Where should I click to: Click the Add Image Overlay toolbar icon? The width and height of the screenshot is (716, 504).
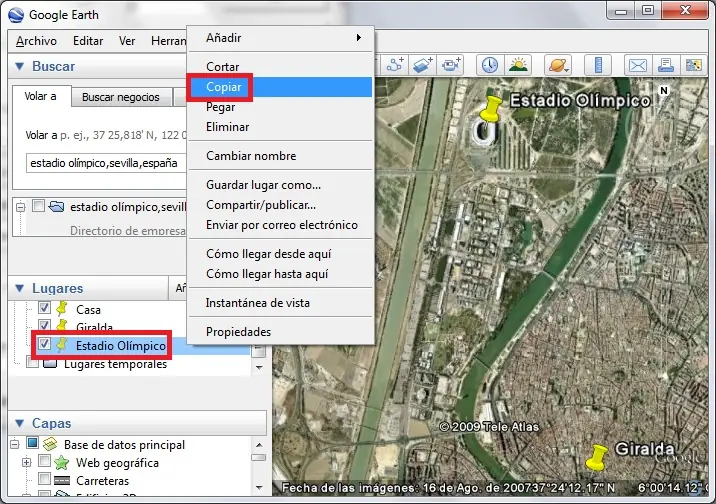[423, 65]
